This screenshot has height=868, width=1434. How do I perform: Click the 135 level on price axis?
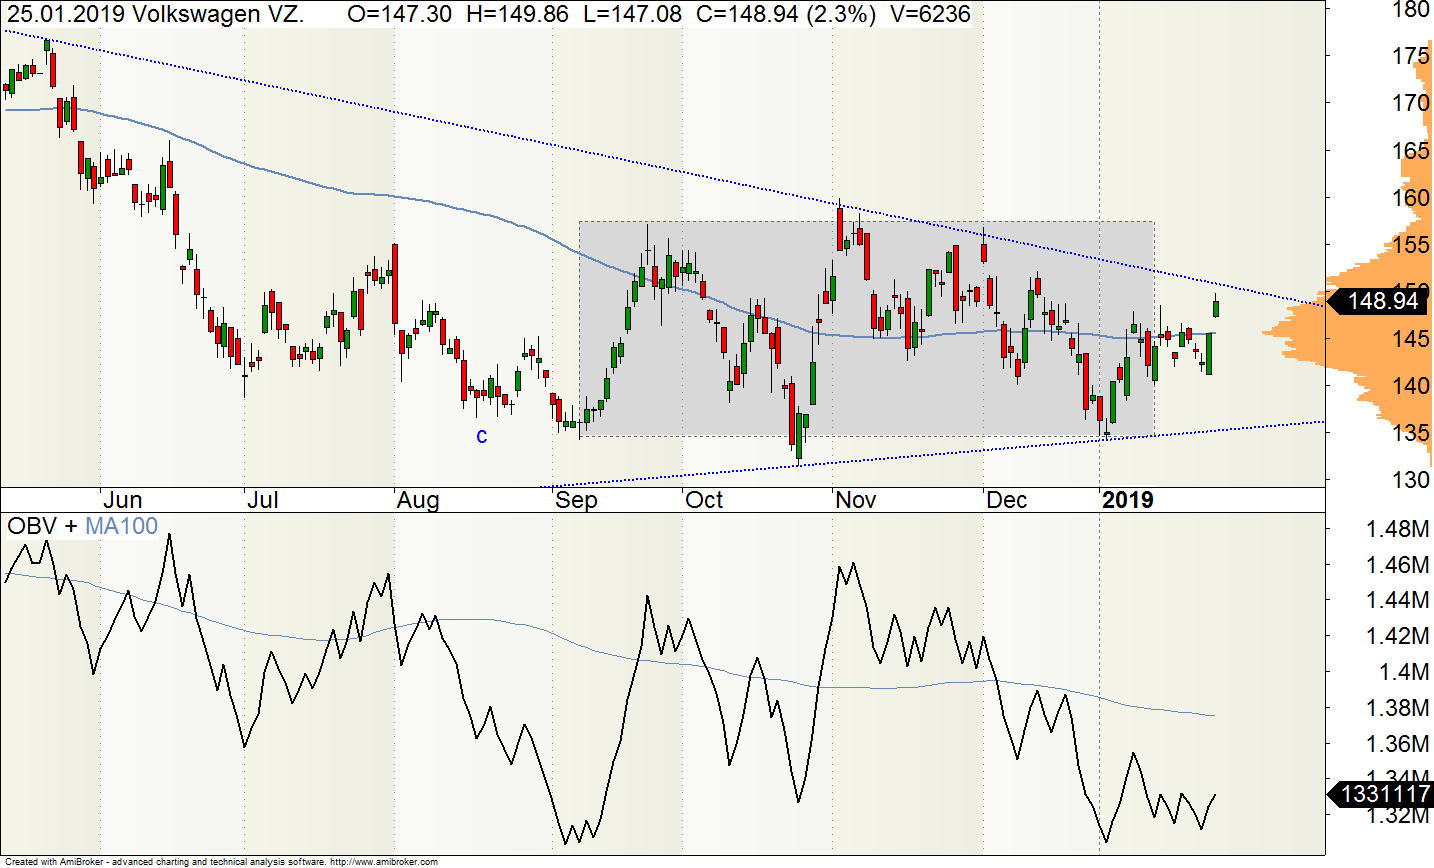pos(1410,433)
